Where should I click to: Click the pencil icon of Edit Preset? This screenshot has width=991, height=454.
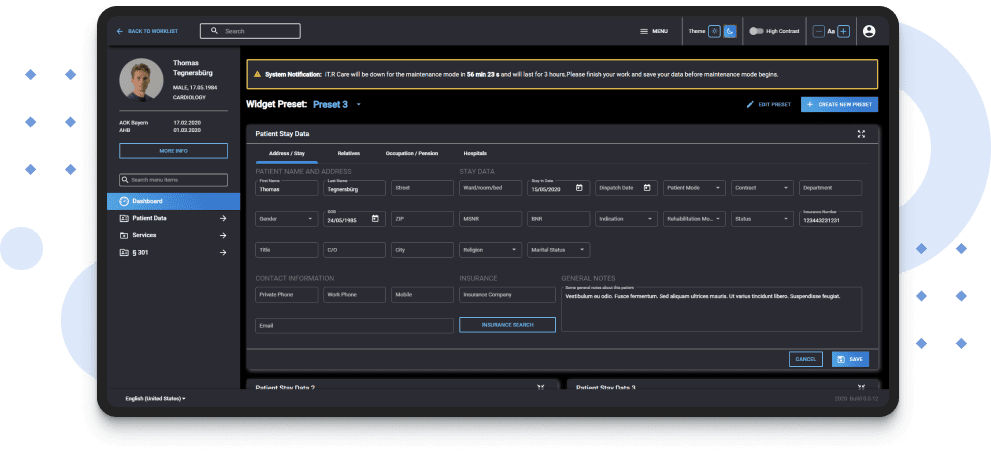point(750,104)
